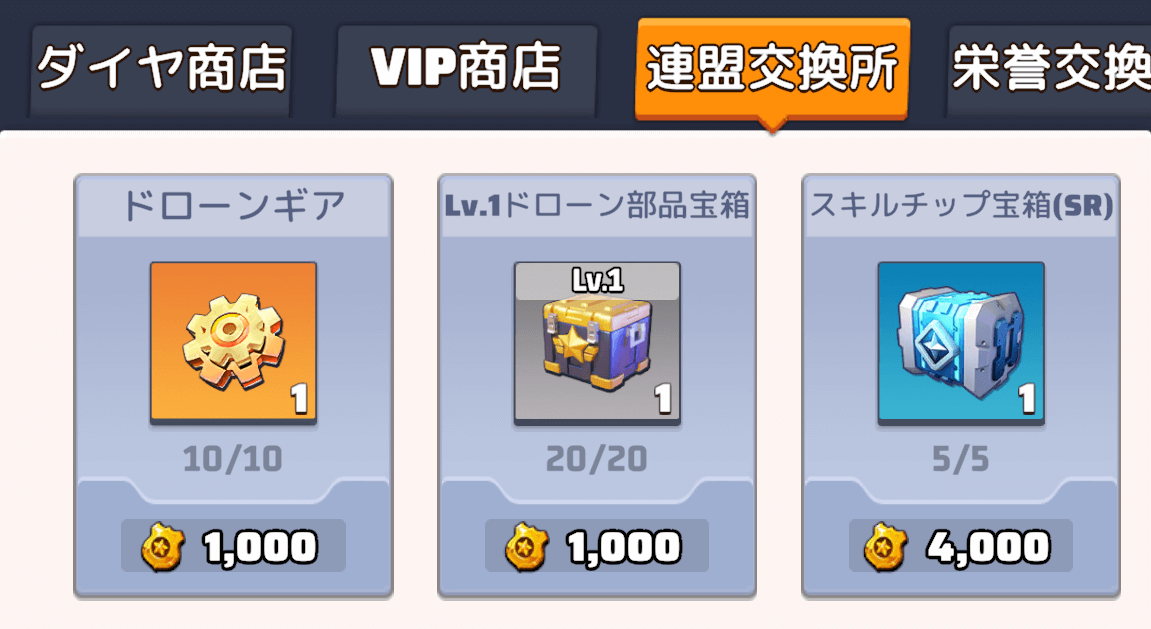The image size is (1151, 629).
Task: Open the 栄誉交換 tab
Action: [x=1050, y=68]
